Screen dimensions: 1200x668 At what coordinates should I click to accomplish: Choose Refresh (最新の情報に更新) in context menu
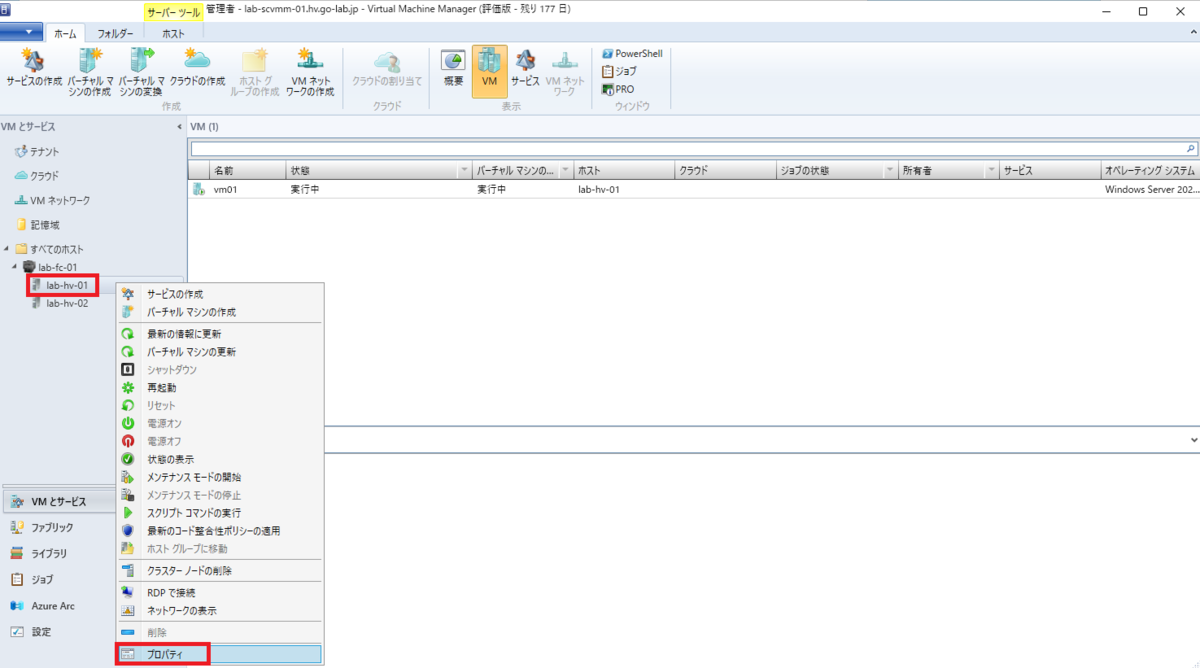pos(220,334)
